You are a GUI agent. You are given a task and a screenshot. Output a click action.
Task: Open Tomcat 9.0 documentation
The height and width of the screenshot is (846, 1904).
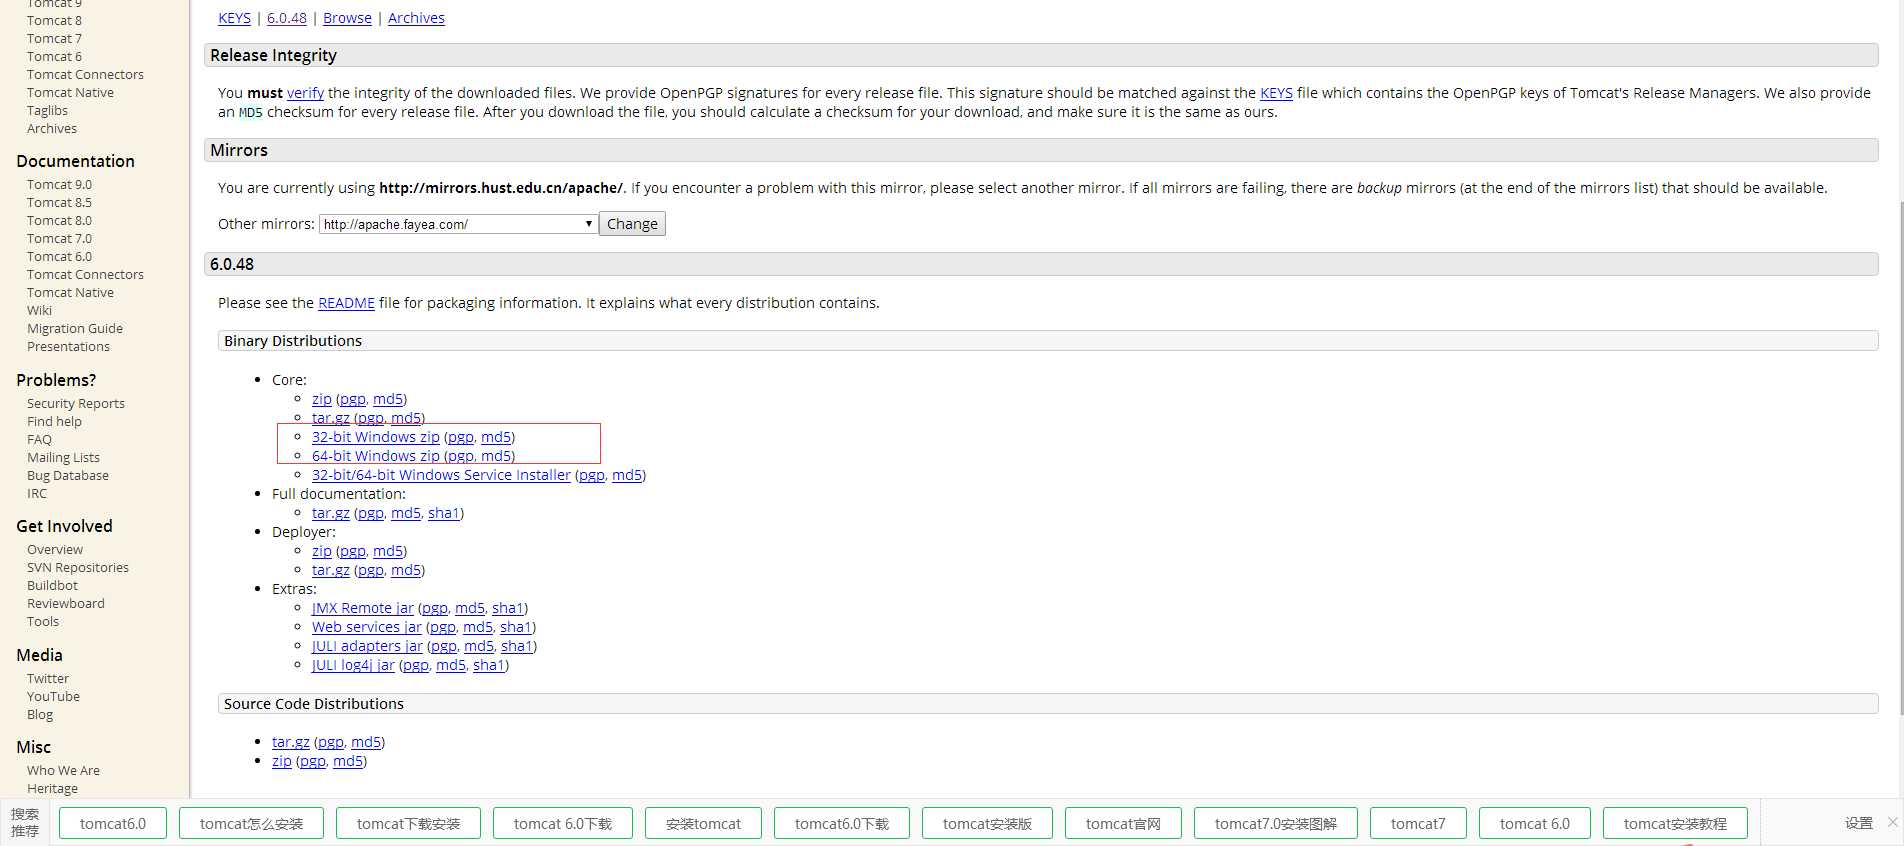click(59, 184)
